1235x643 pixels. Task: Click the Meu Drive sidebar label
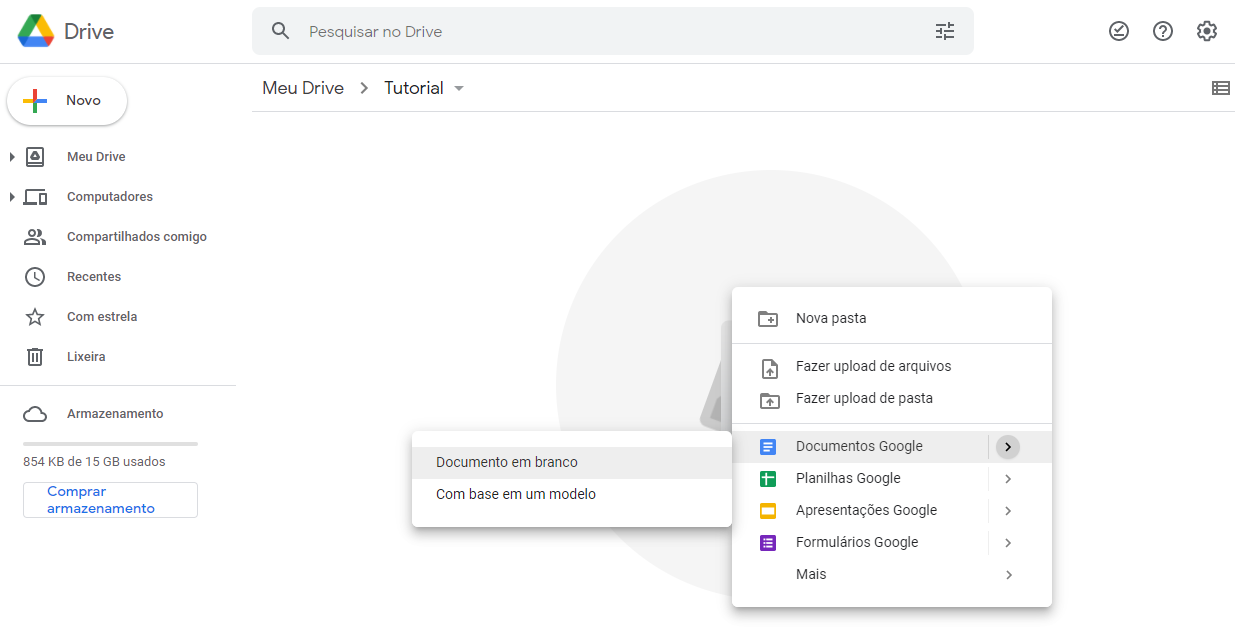tap(96, 157)
